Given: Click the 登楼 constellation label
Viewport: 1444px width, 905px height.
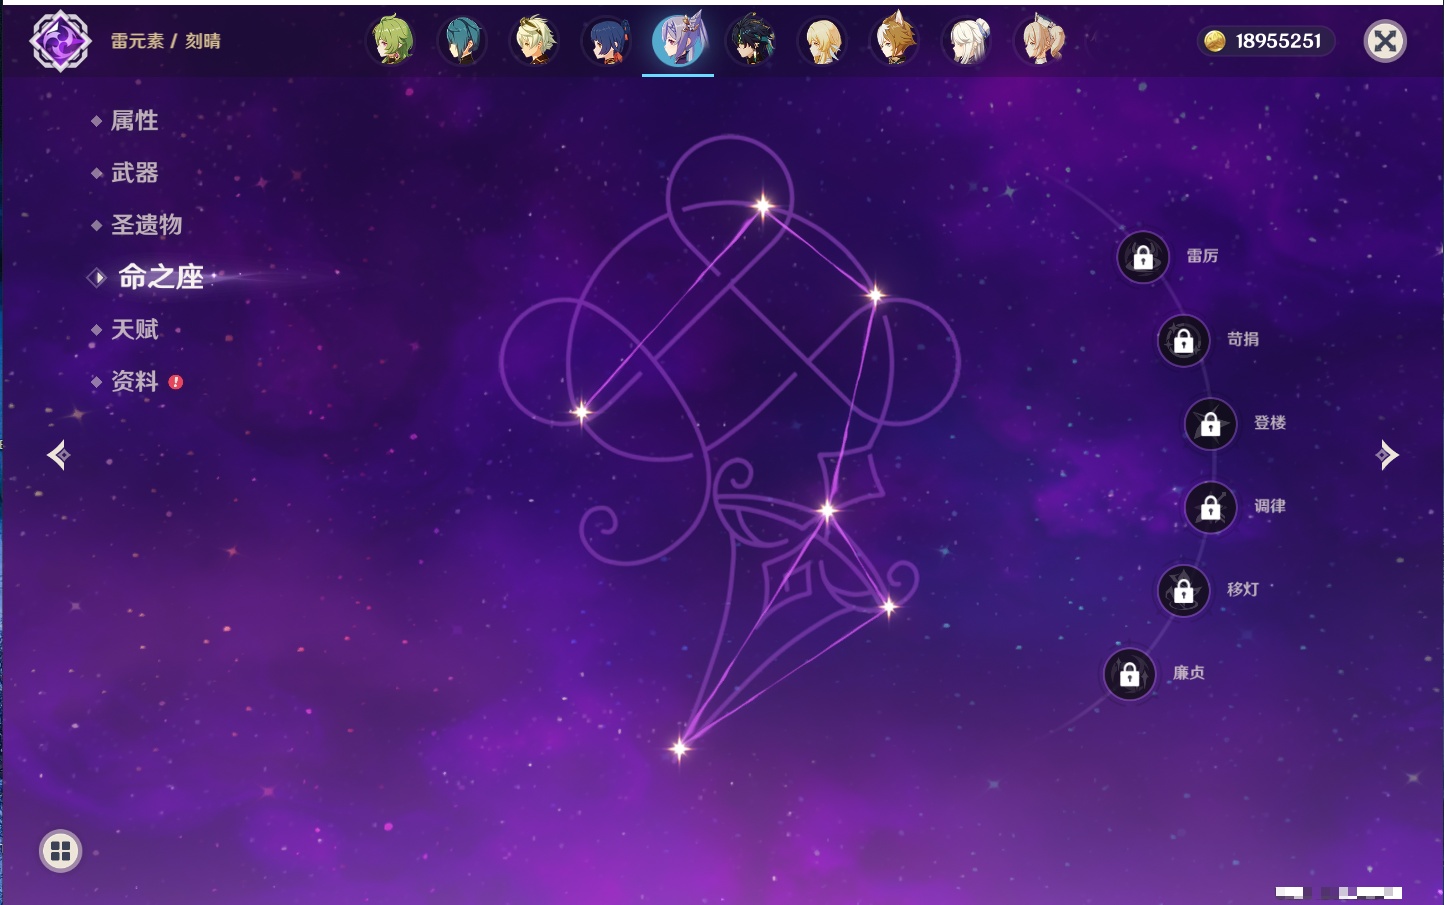Looking at the screenshot, I should pos(1270,423).
